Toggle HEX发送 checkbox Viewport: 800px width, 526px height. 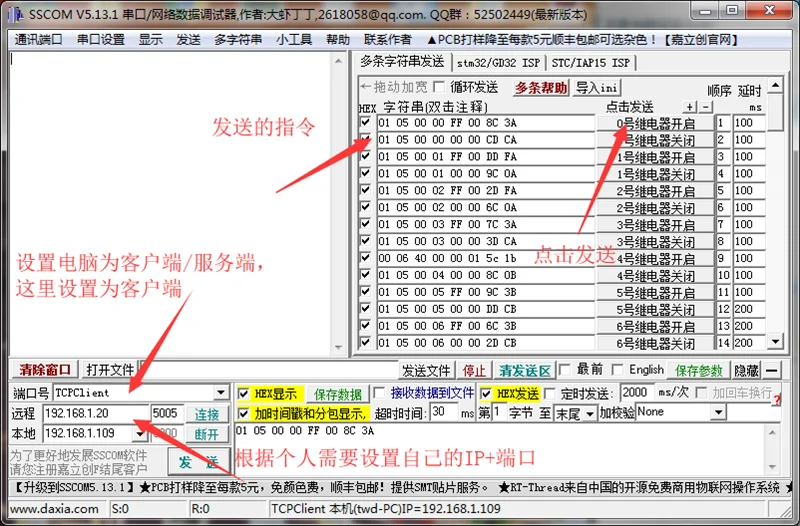(486, 394)
